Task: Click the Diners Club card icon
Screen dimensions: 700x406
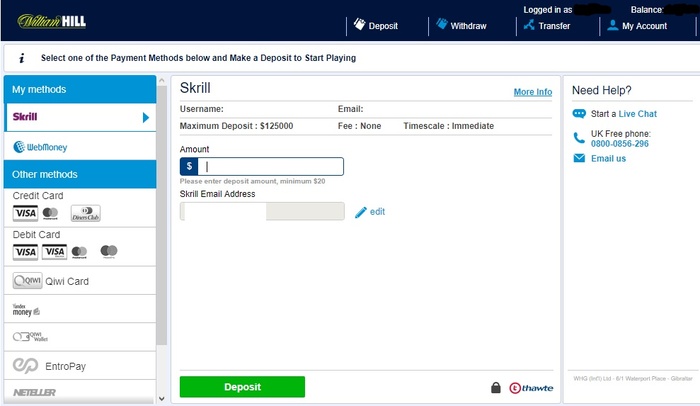Action: click(86, 213)
